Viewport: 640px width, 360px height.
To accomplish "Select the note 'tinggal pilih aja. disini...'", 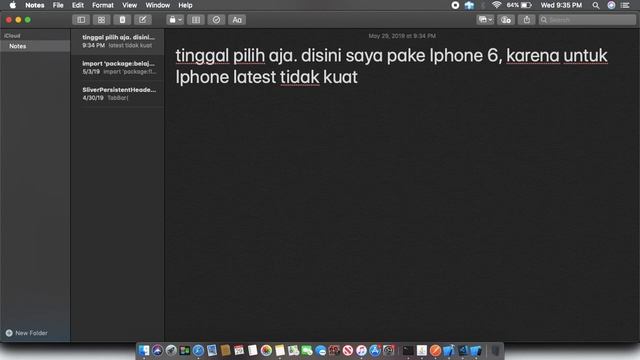I will pos(118,41).
